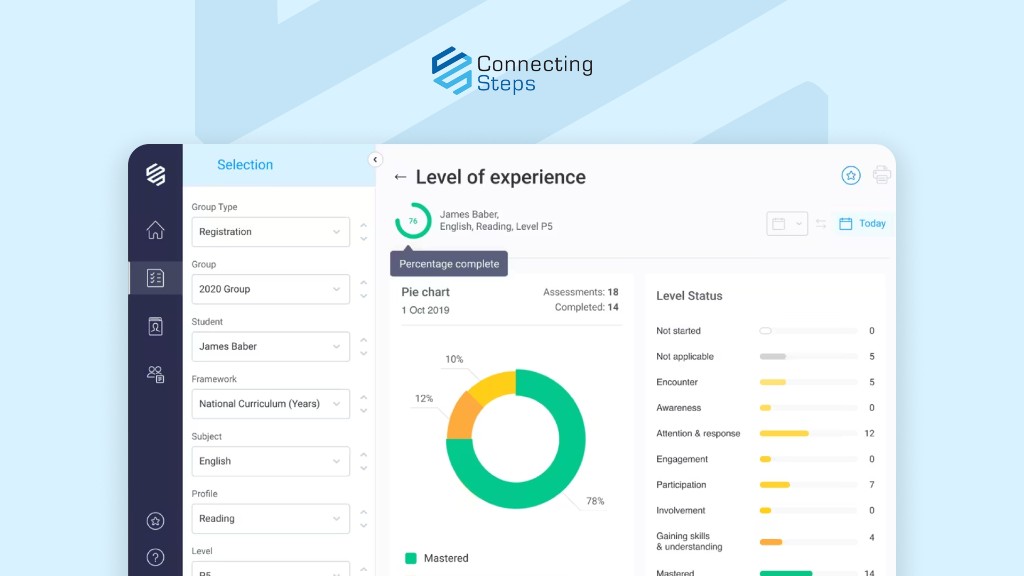Add this view to favourites with the star
The height and width of the screenshot is (576, 1024).
pos(850,175)
